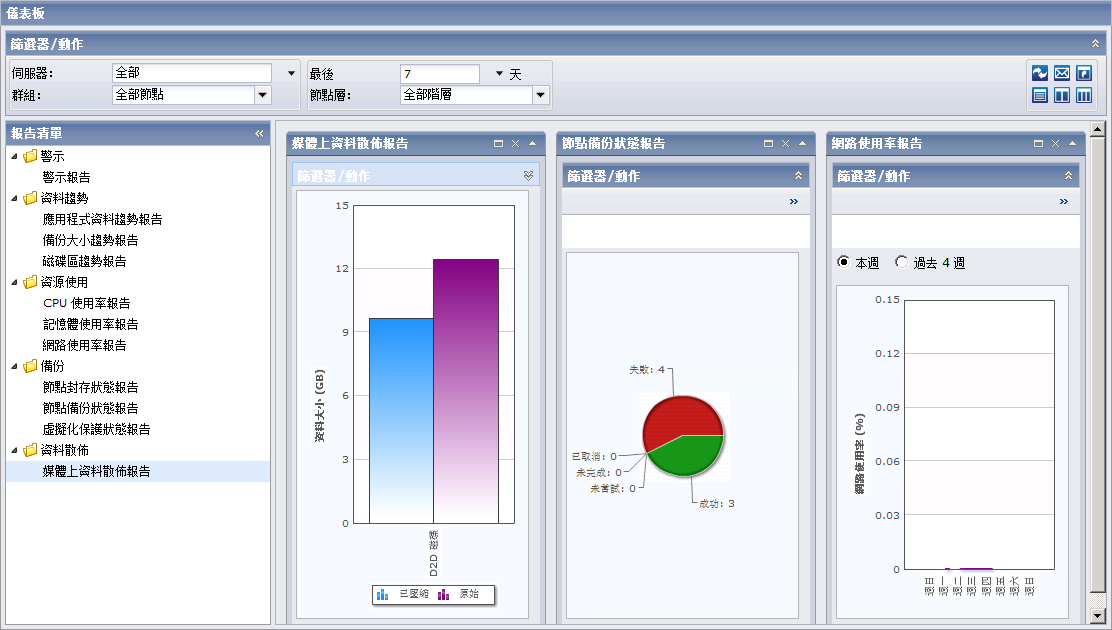Collapse the 資料趨勢 tree node triangle

[x=14, y=198]
